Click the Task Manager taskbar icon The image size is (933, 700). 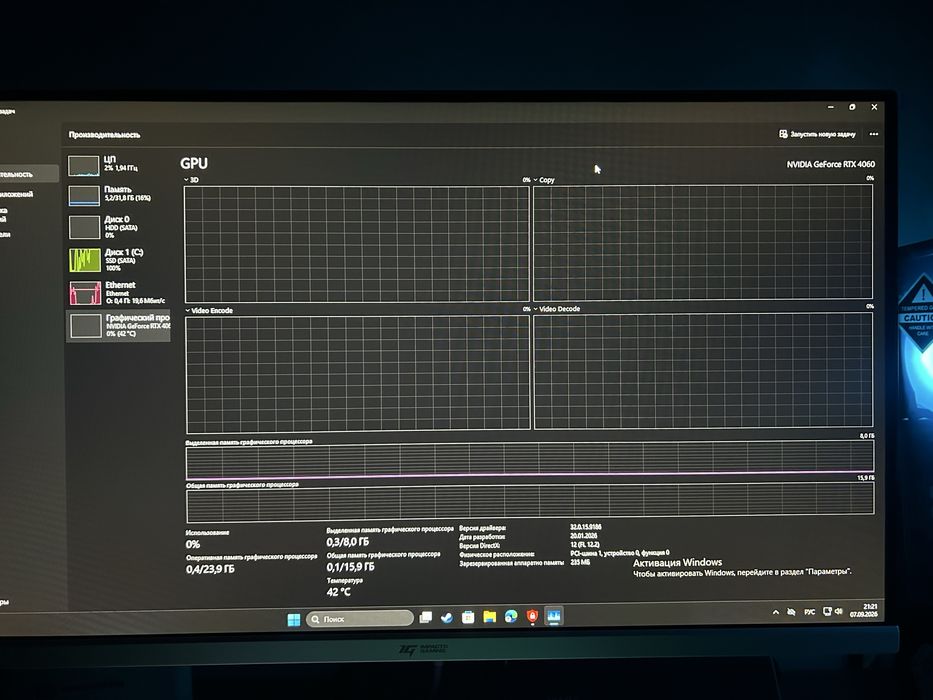[553, 615]
